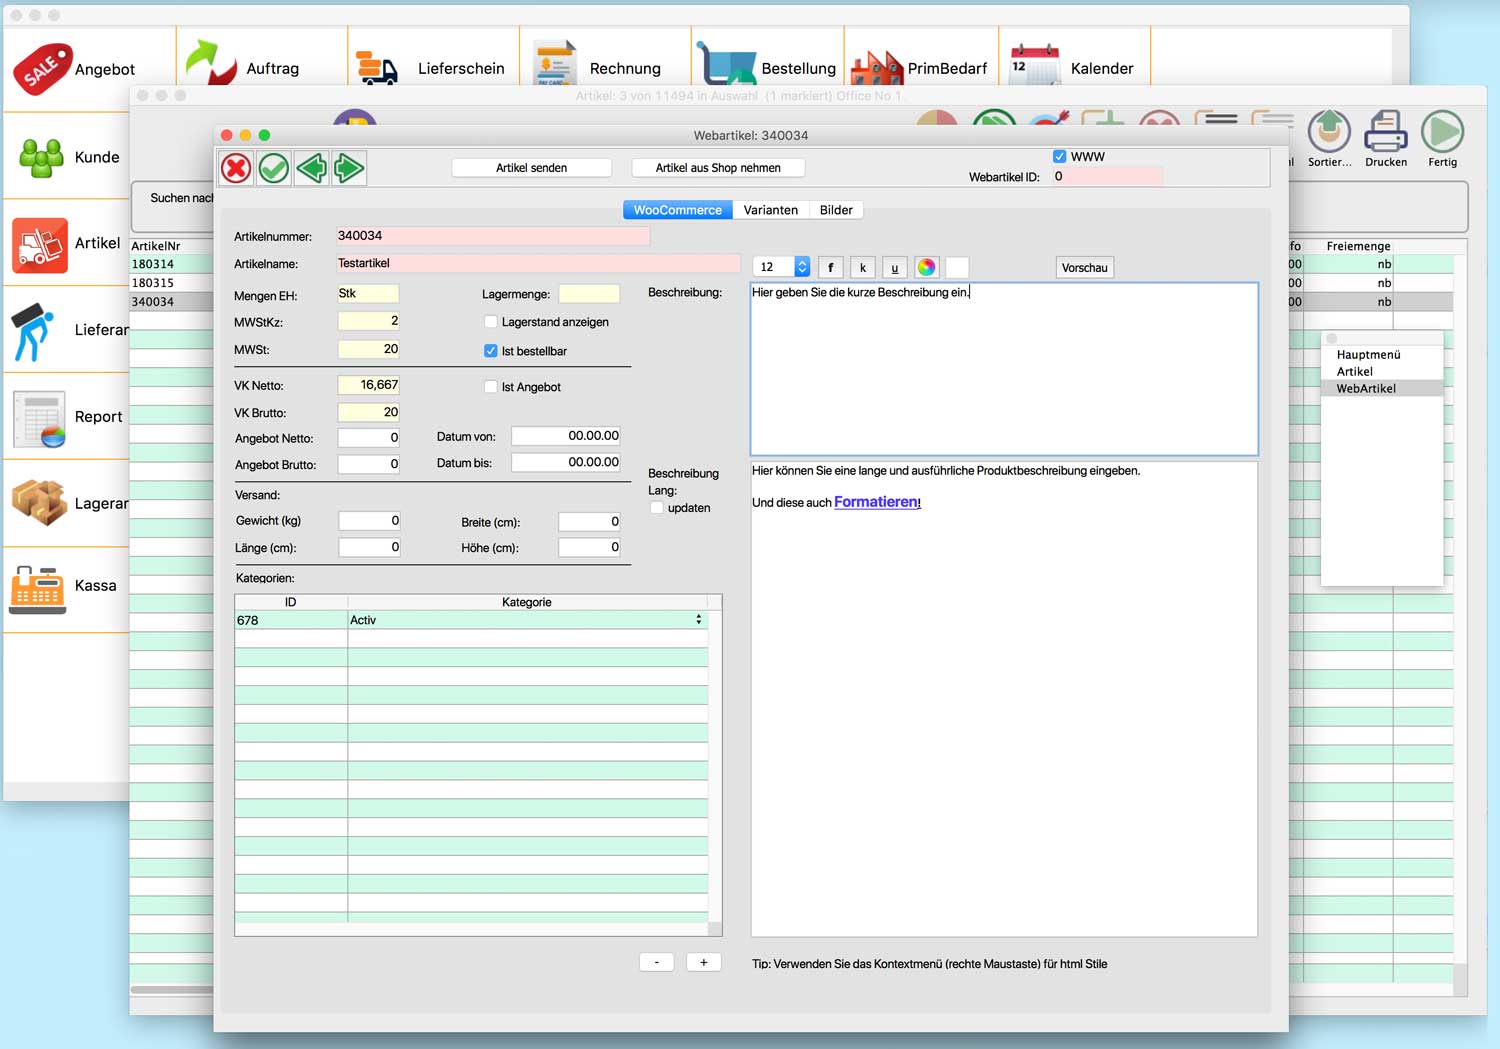The width and height of the screenshot is (1500, 1049).
Task: Click Datum bis date field
Action: click(566, 462)
